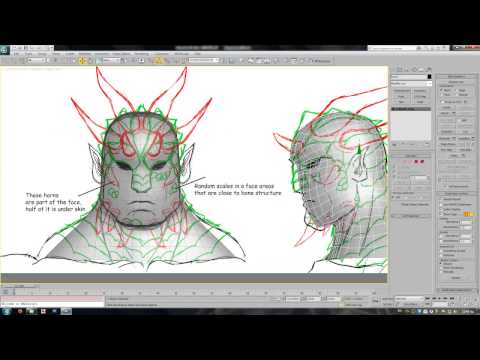Image resolution: width=480 pixels, height=360 pixels.
Task: Select the Manually update option
Action: [441, 272]
